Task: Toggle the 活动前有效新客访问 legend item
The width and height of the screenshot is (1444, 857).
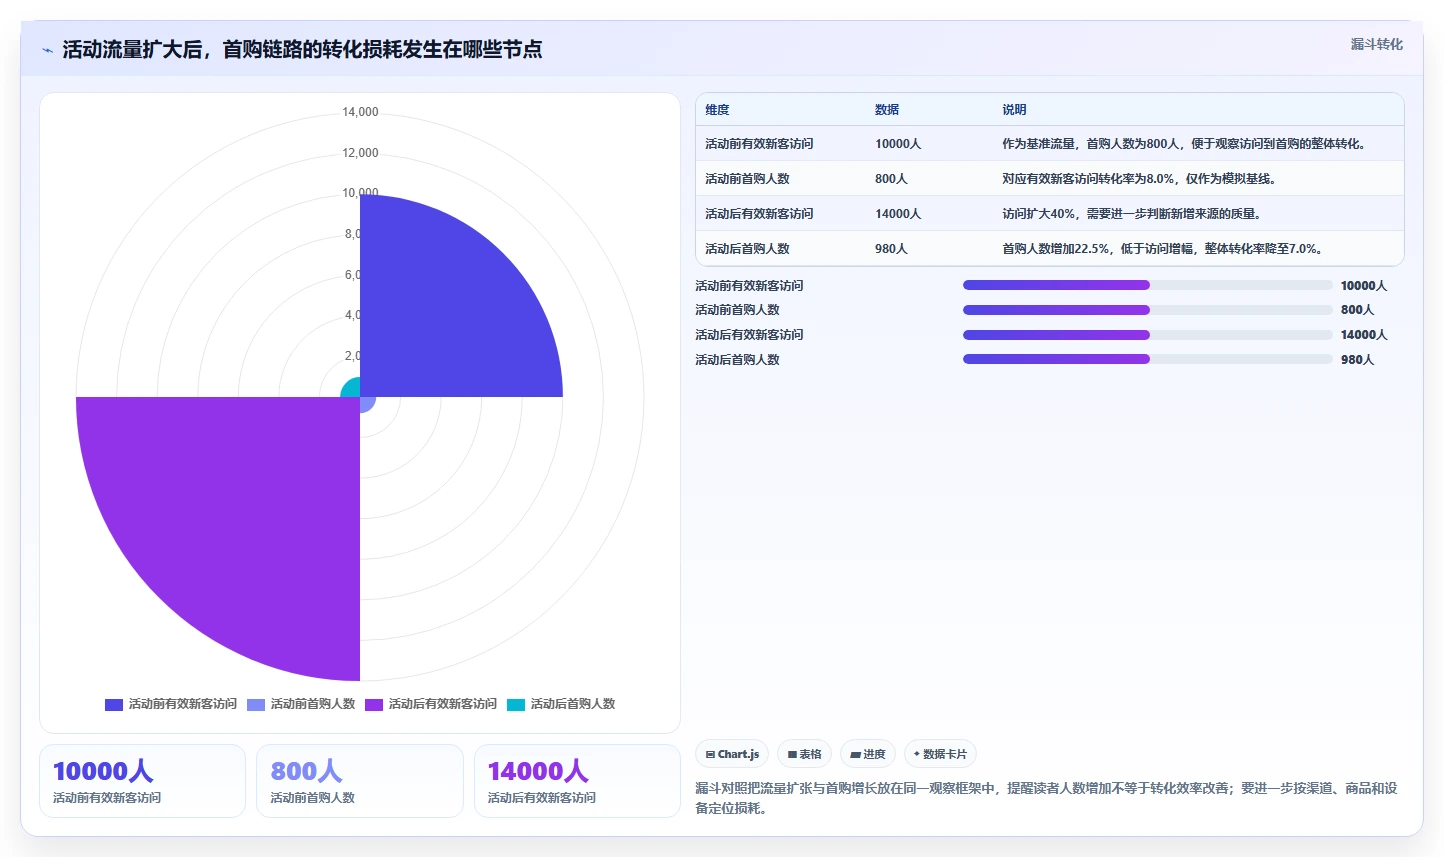Action: (171, 704)
